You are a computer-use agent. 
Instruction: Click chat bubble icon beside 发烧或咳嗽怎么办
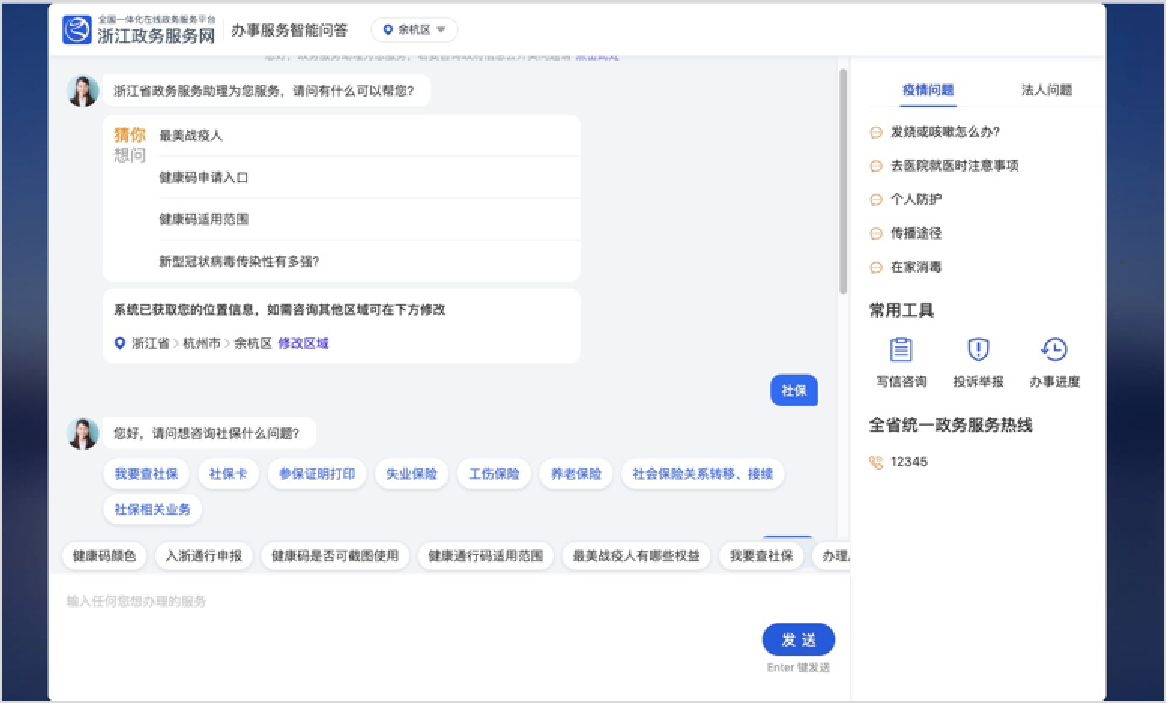pos(876,132)
